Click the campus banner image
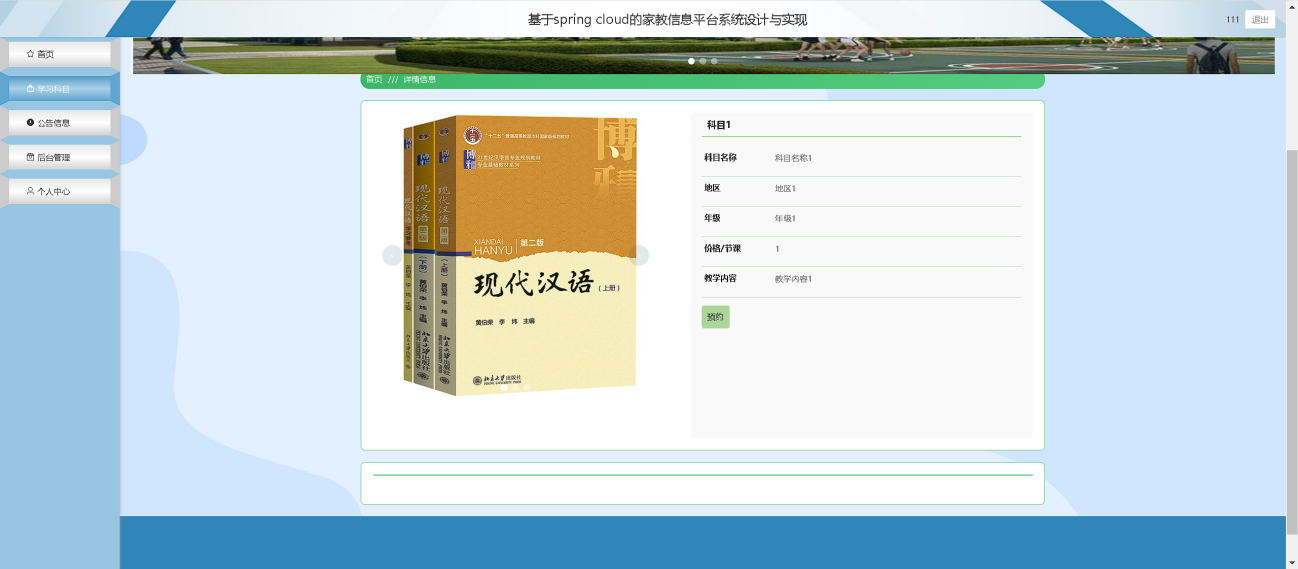Viewport: 1298px width, 569px height. click(x=704, y=55)
